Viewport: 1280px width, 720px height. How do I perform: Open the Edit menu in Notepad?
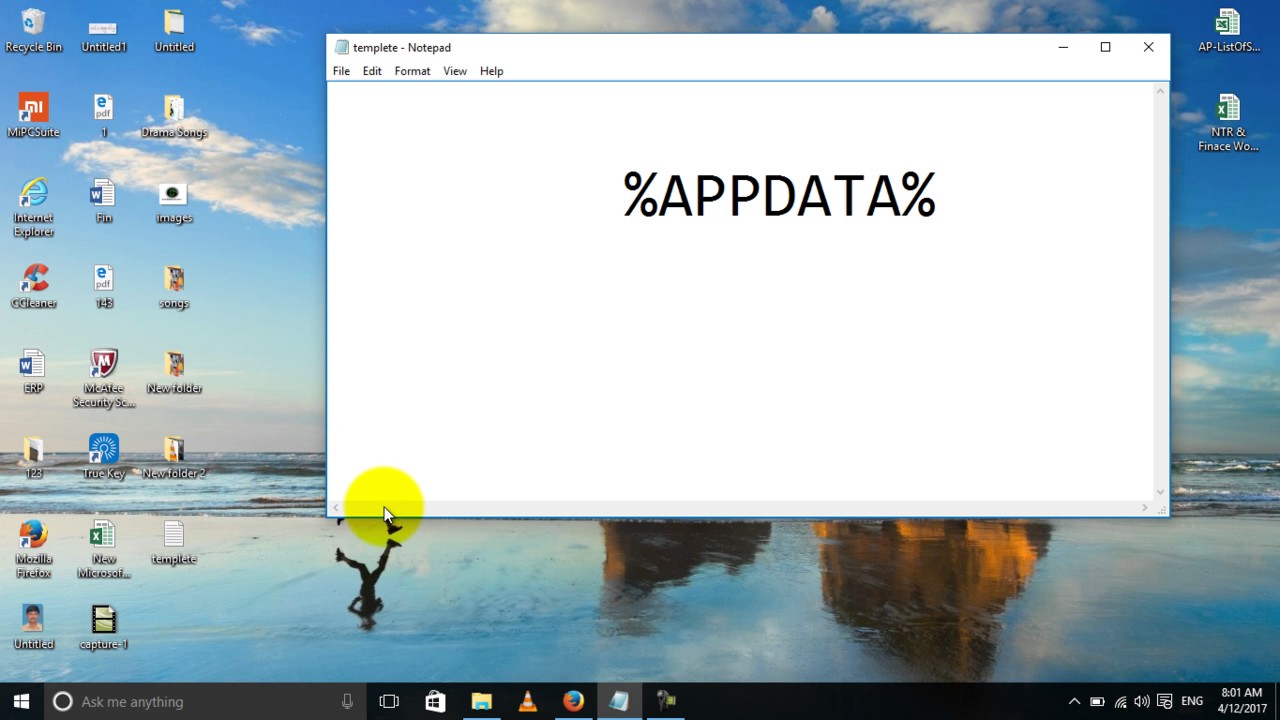372,71
